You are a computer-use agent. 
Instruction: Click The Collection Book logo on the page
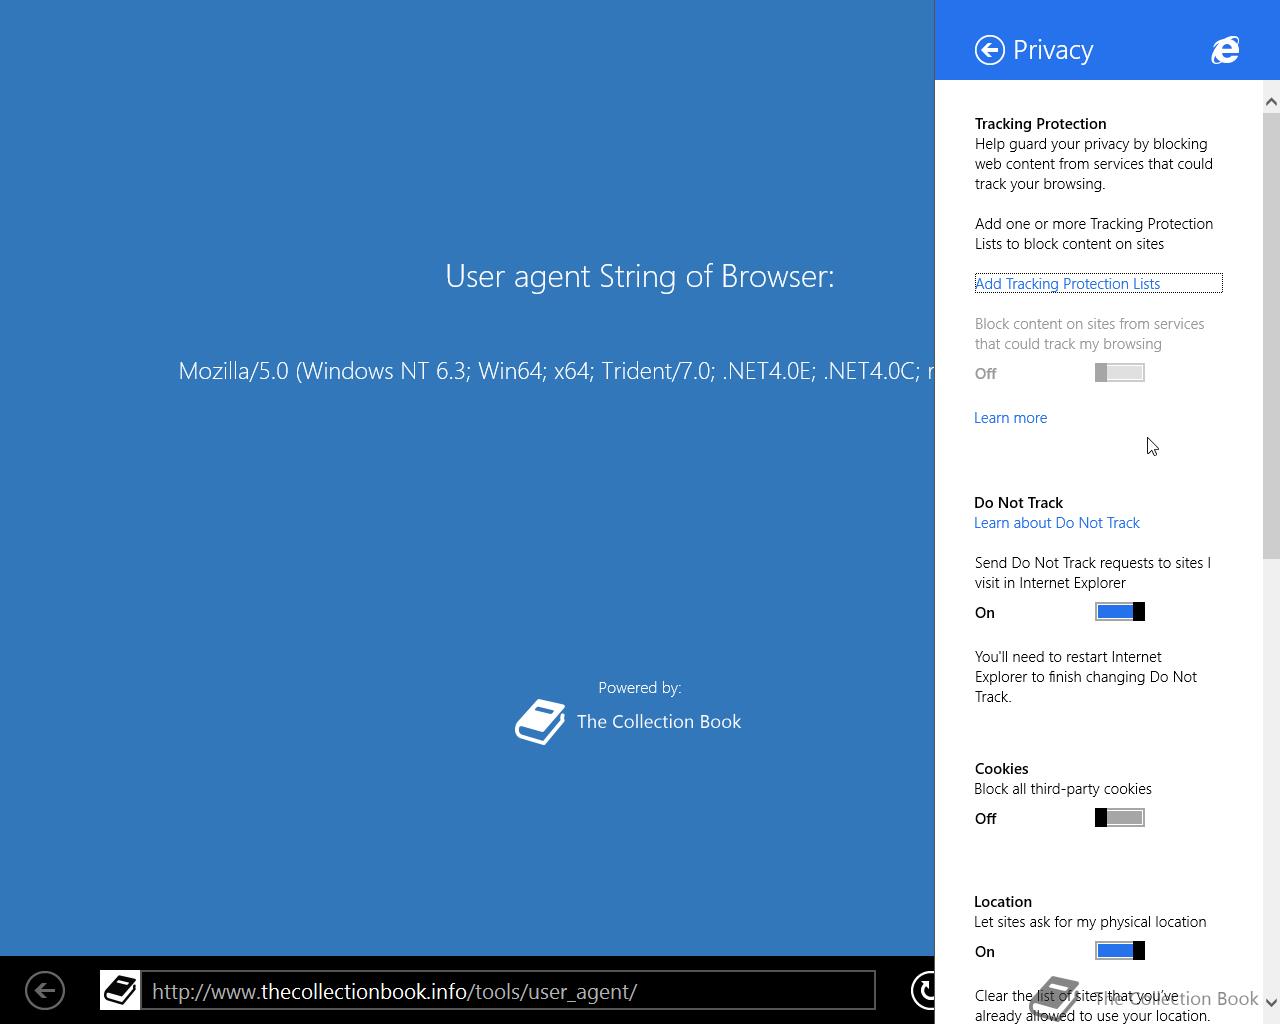coord(540,722)
